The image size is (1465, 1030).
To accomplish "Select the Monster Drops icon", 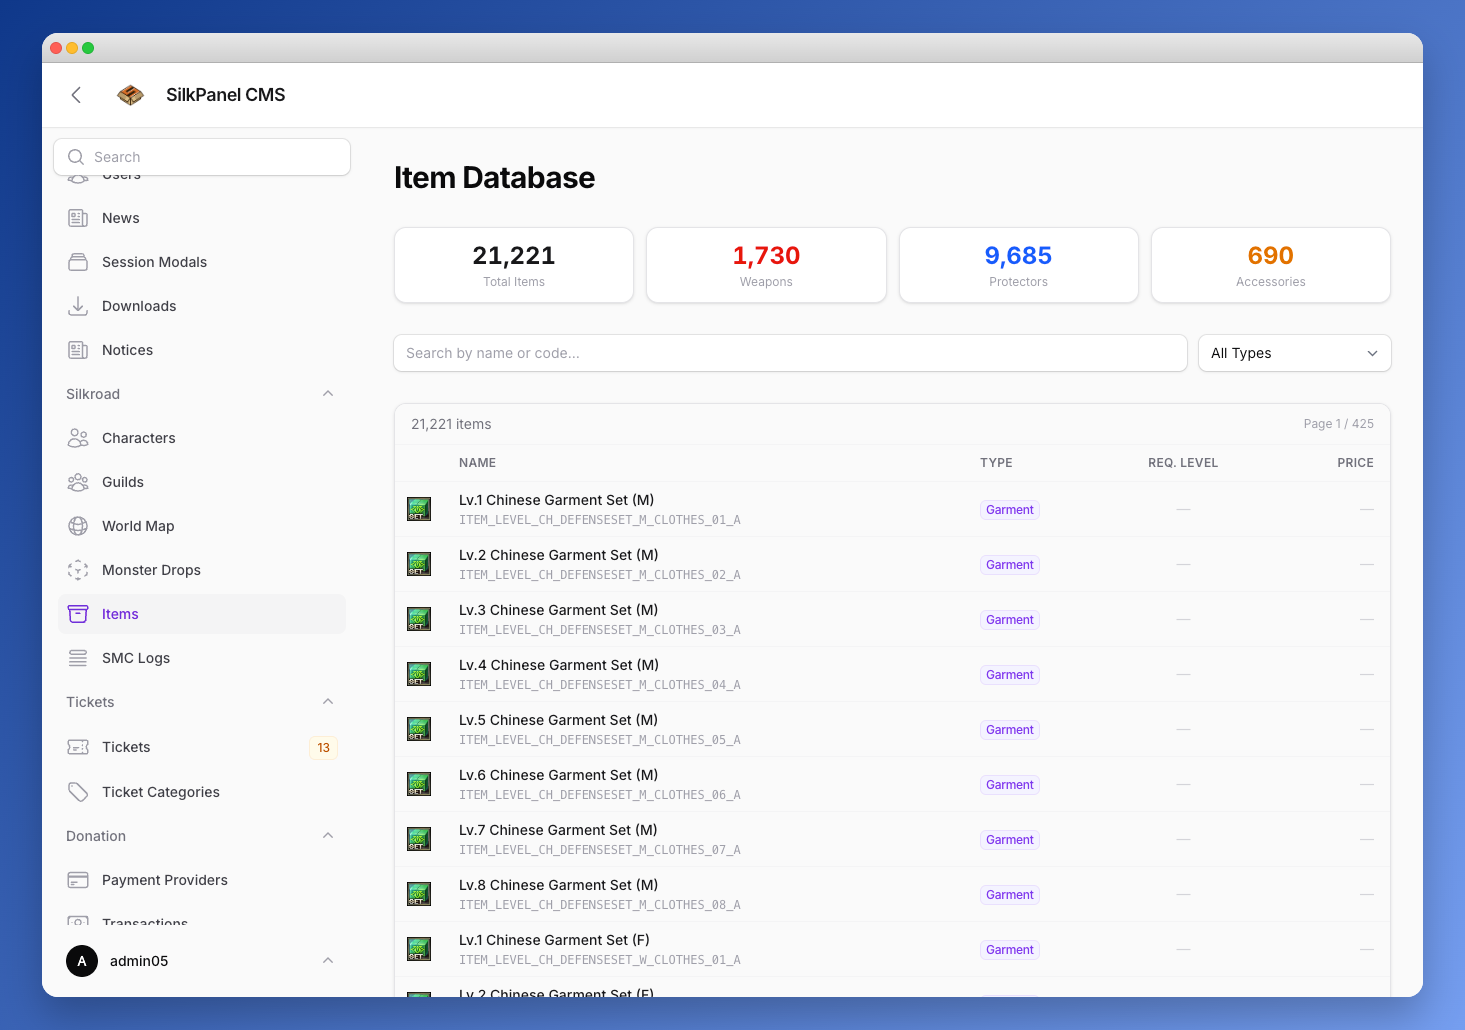I will (x=78, y=570).
